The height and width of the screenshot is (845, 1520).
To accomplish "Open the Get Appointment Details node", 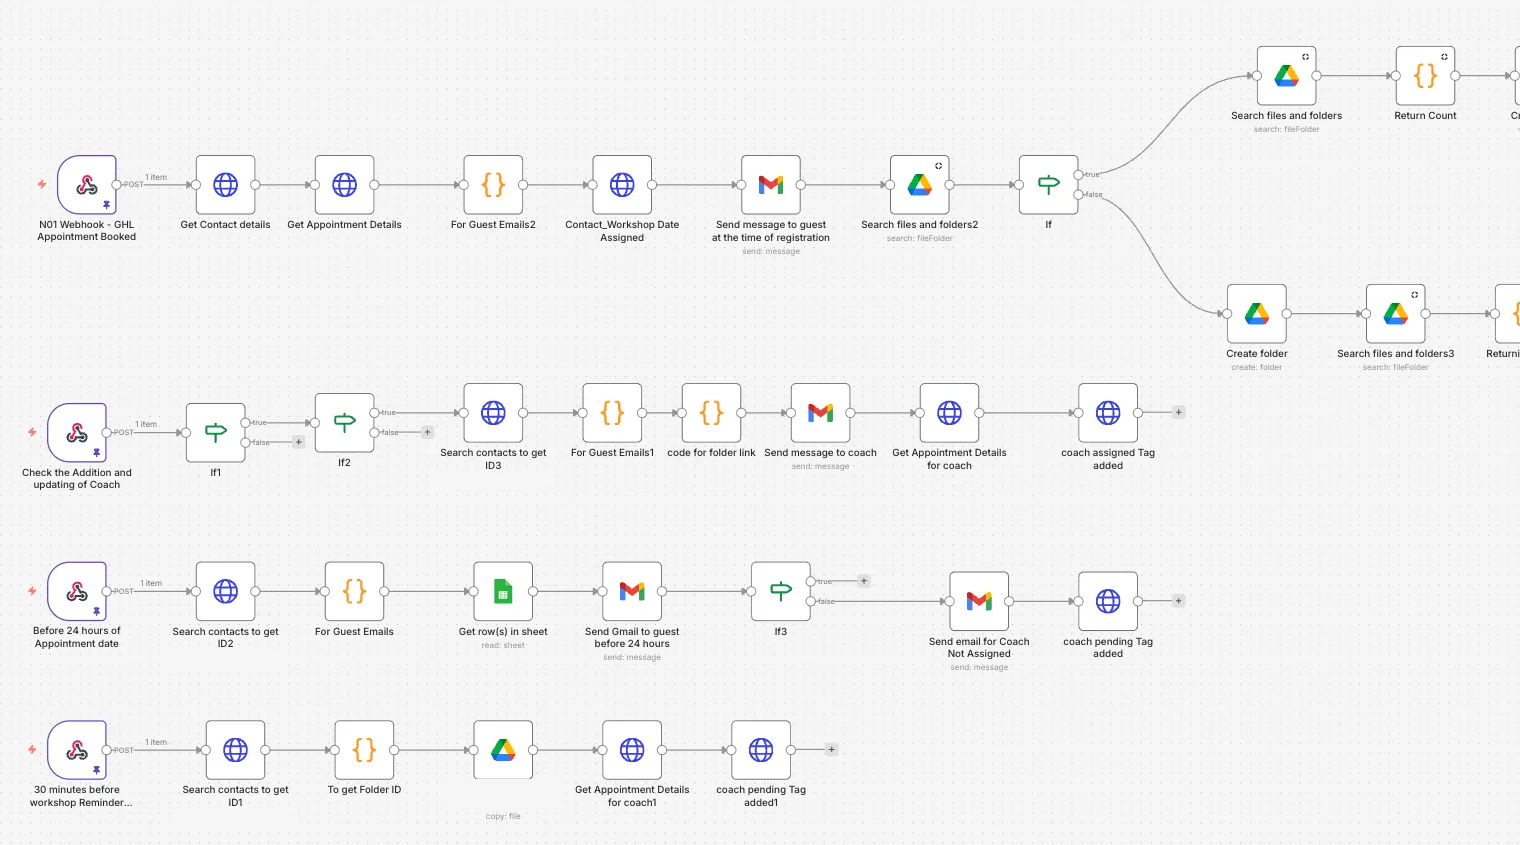I will tap(345, 184).
